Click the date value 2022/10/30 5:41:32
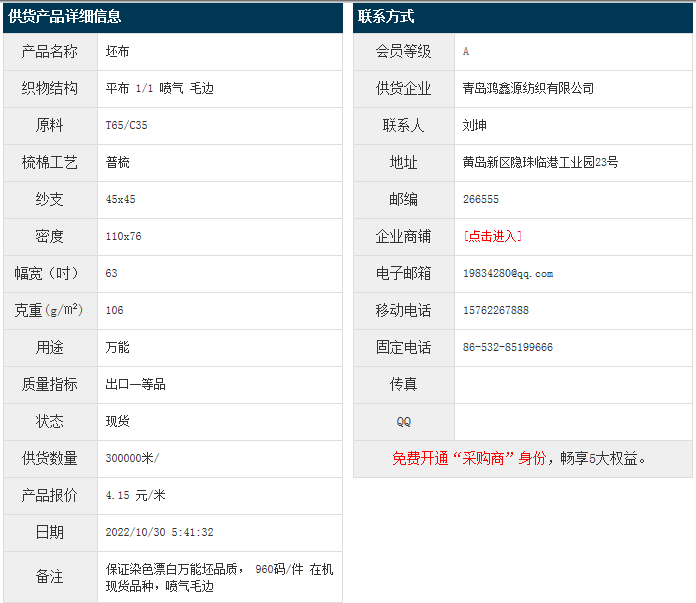Screen dimensions: 696x603 point(159,532)
